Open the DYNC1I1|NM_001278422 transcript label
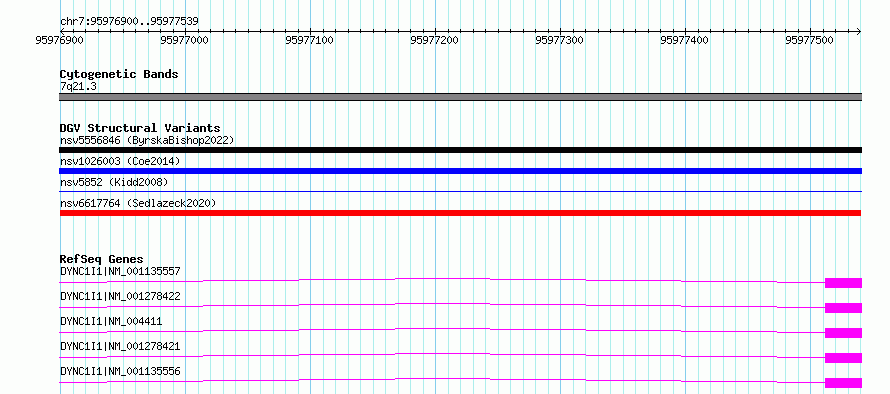890x394 pixels. 120,296
